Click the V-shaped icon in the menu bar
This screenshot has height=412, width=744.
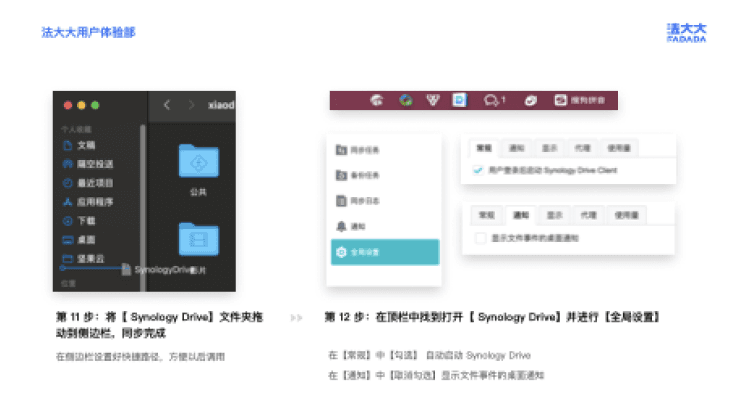(x=433, y=100)
